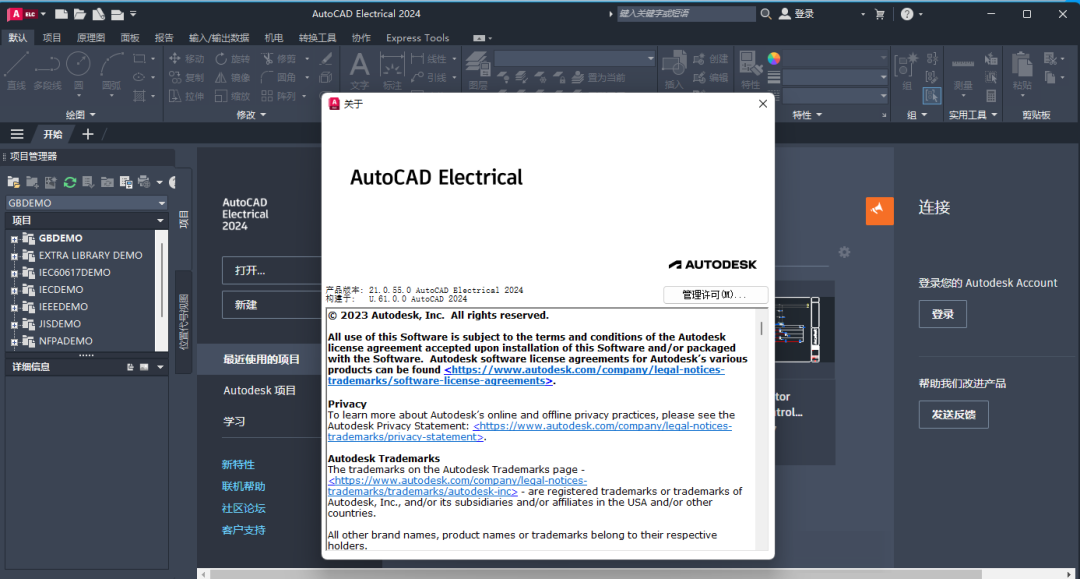Open the 报告 ribbon tab
The height and width of the screenshot is (579, 1080).
pyautogui.click(x=164, y=38)
